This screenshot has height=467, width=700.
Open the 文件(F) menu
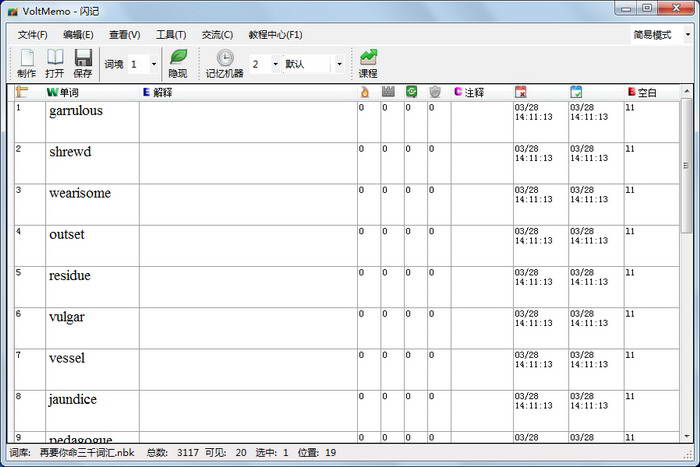point(33,34)
